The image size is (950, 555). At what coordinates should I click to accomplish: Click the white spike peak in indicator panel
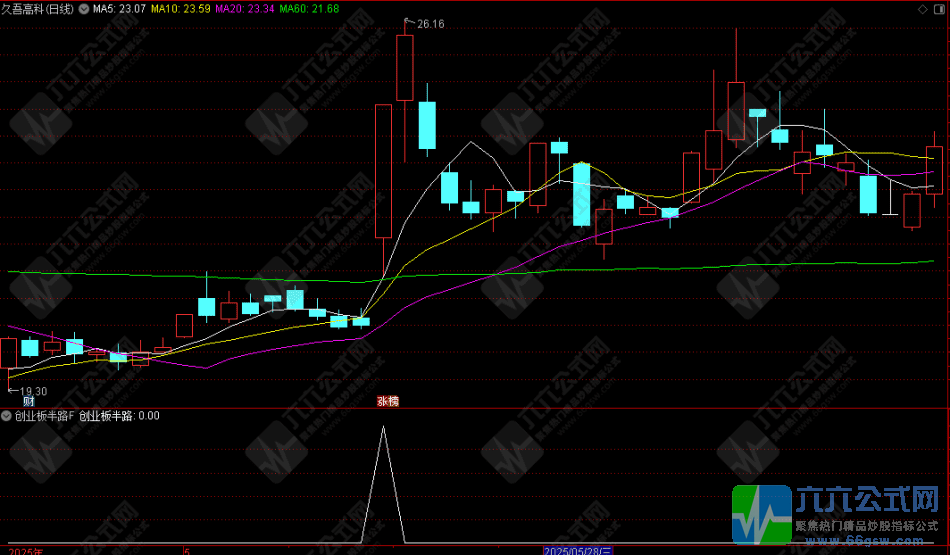[383, 428]
